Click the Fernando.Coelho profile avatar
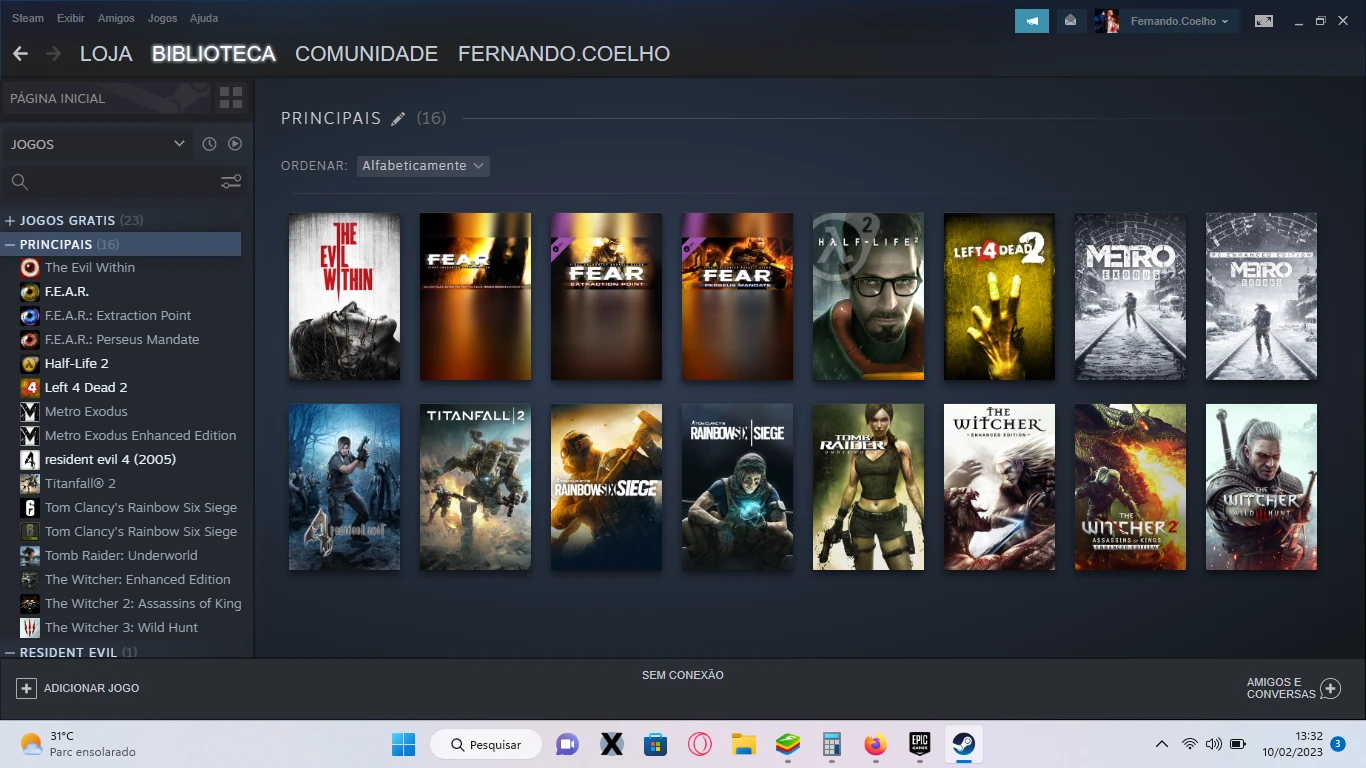Viewport: 1366px width, 768px height. click(1106, 21)
